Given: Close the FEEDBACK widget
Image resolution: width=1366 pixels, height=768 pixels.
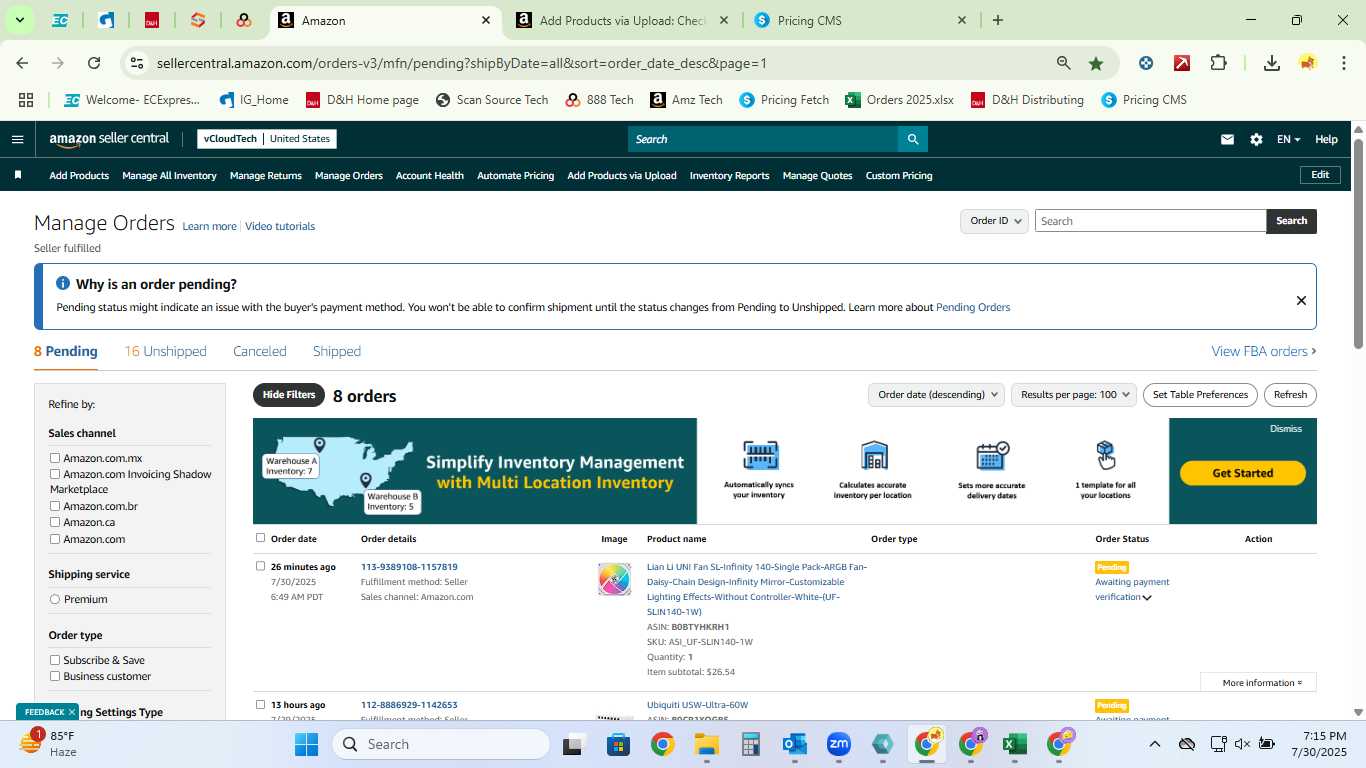Looking at the screenshot, I should tap(72, 712).
